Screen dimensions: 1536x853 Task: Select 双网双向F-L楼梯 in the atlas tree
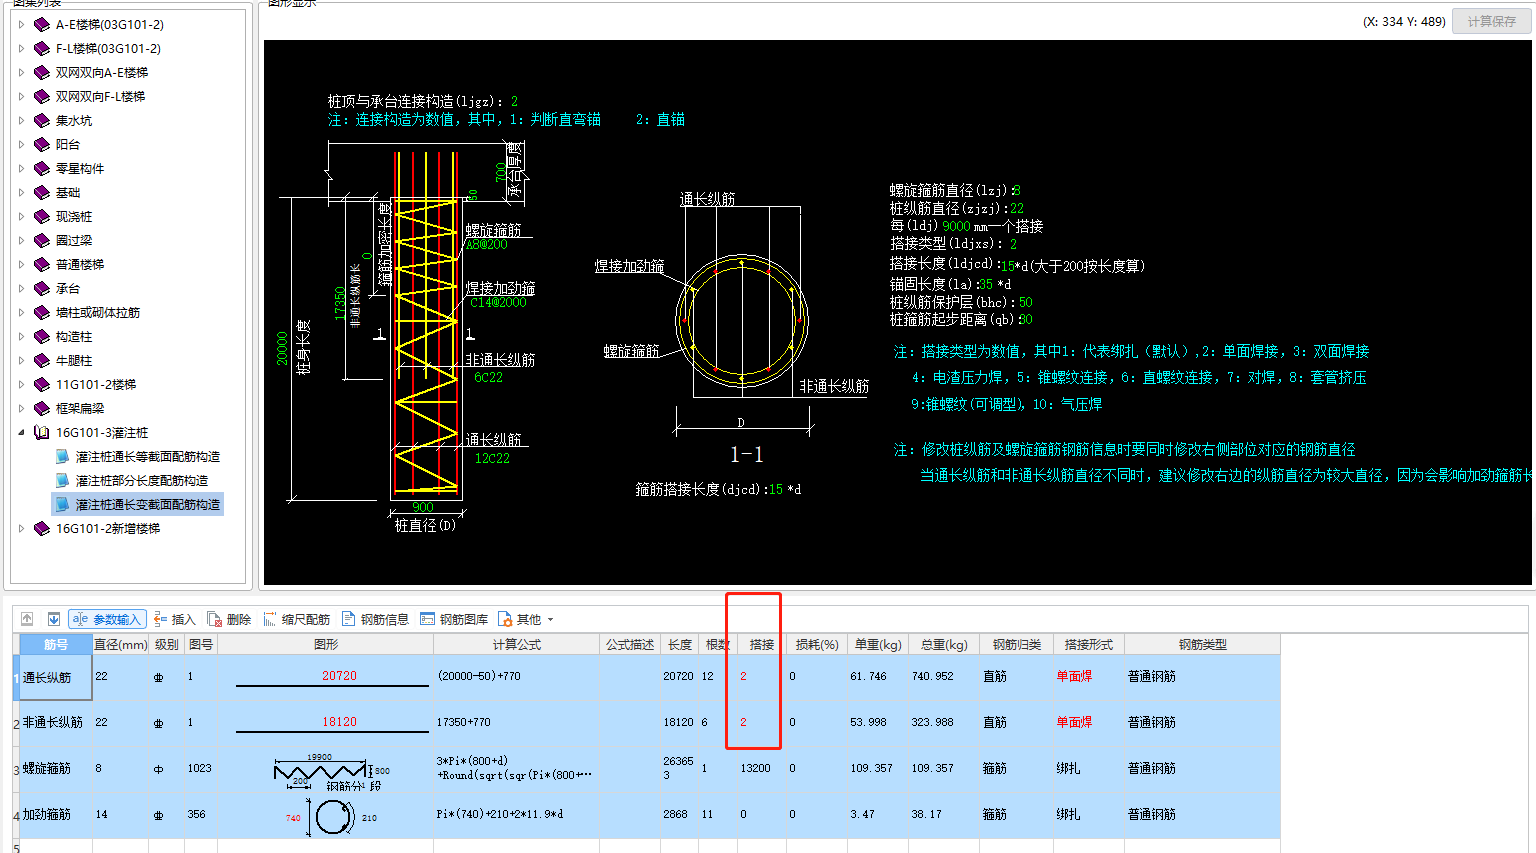pos(100,96)
